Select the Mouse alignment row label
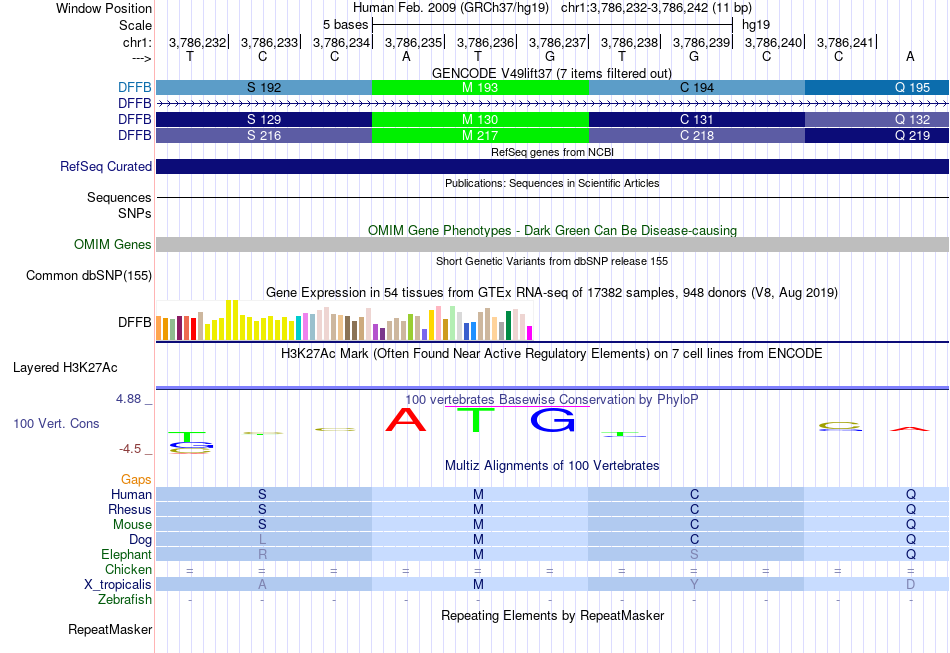 pos(132,525)
